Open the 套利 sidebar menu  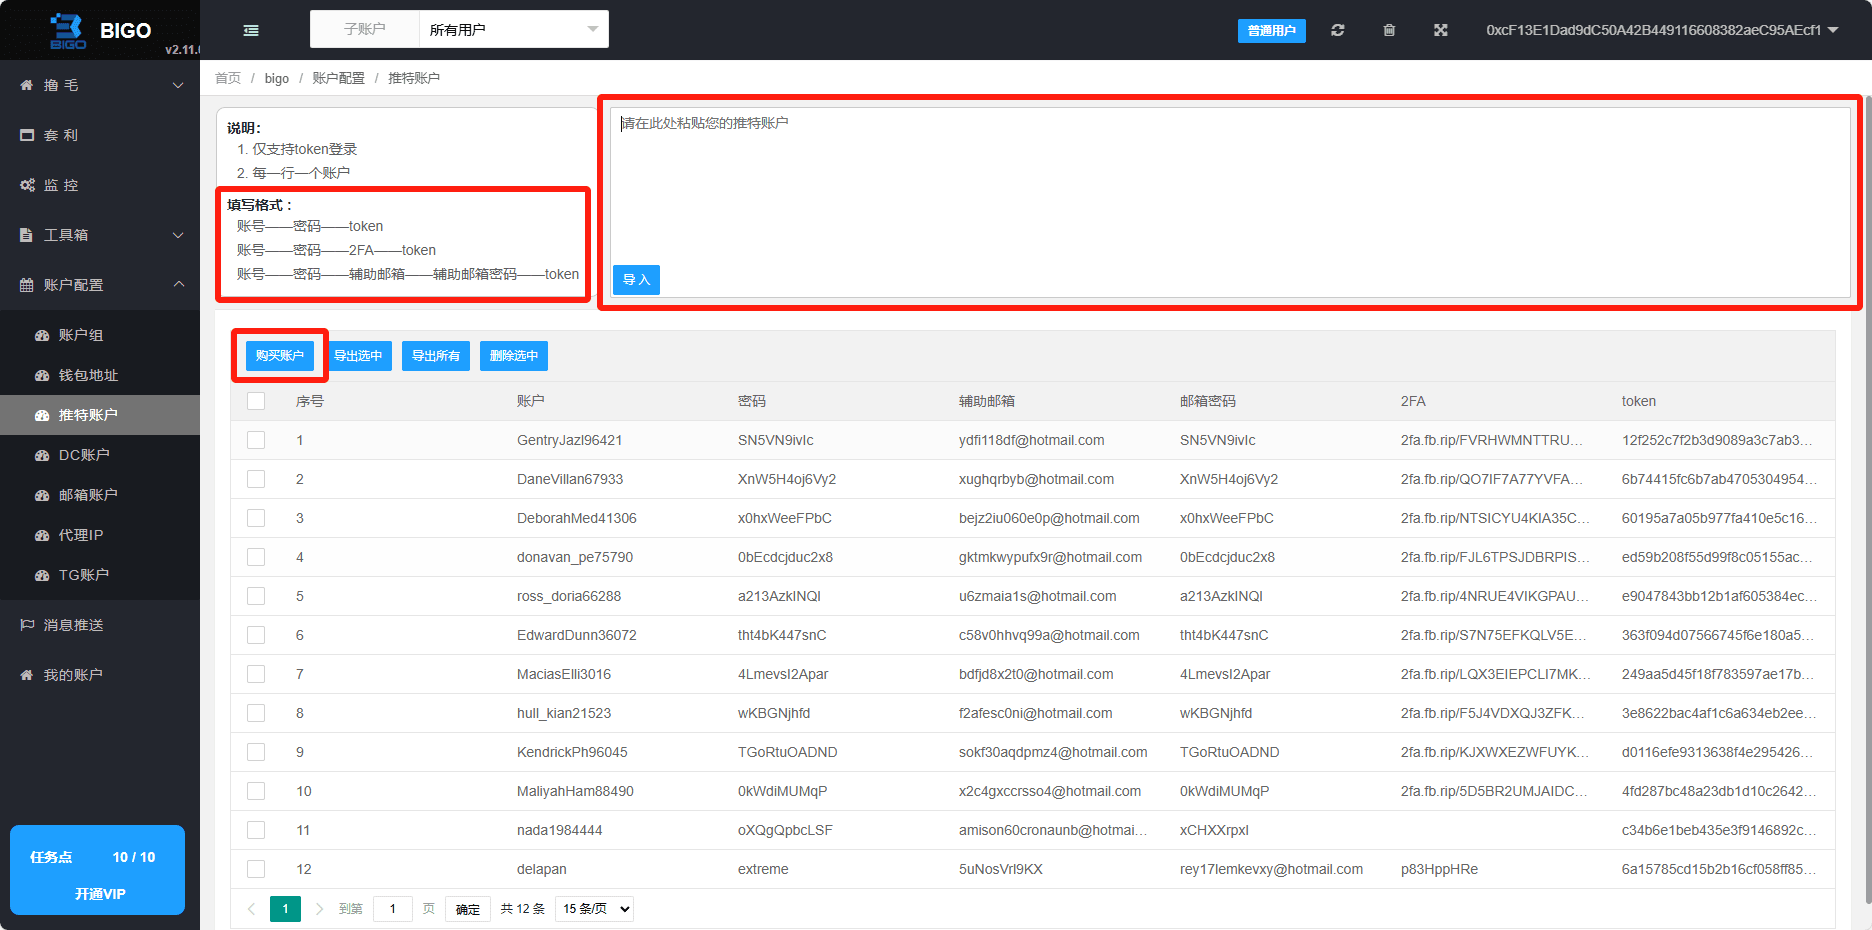pos(100,135)
